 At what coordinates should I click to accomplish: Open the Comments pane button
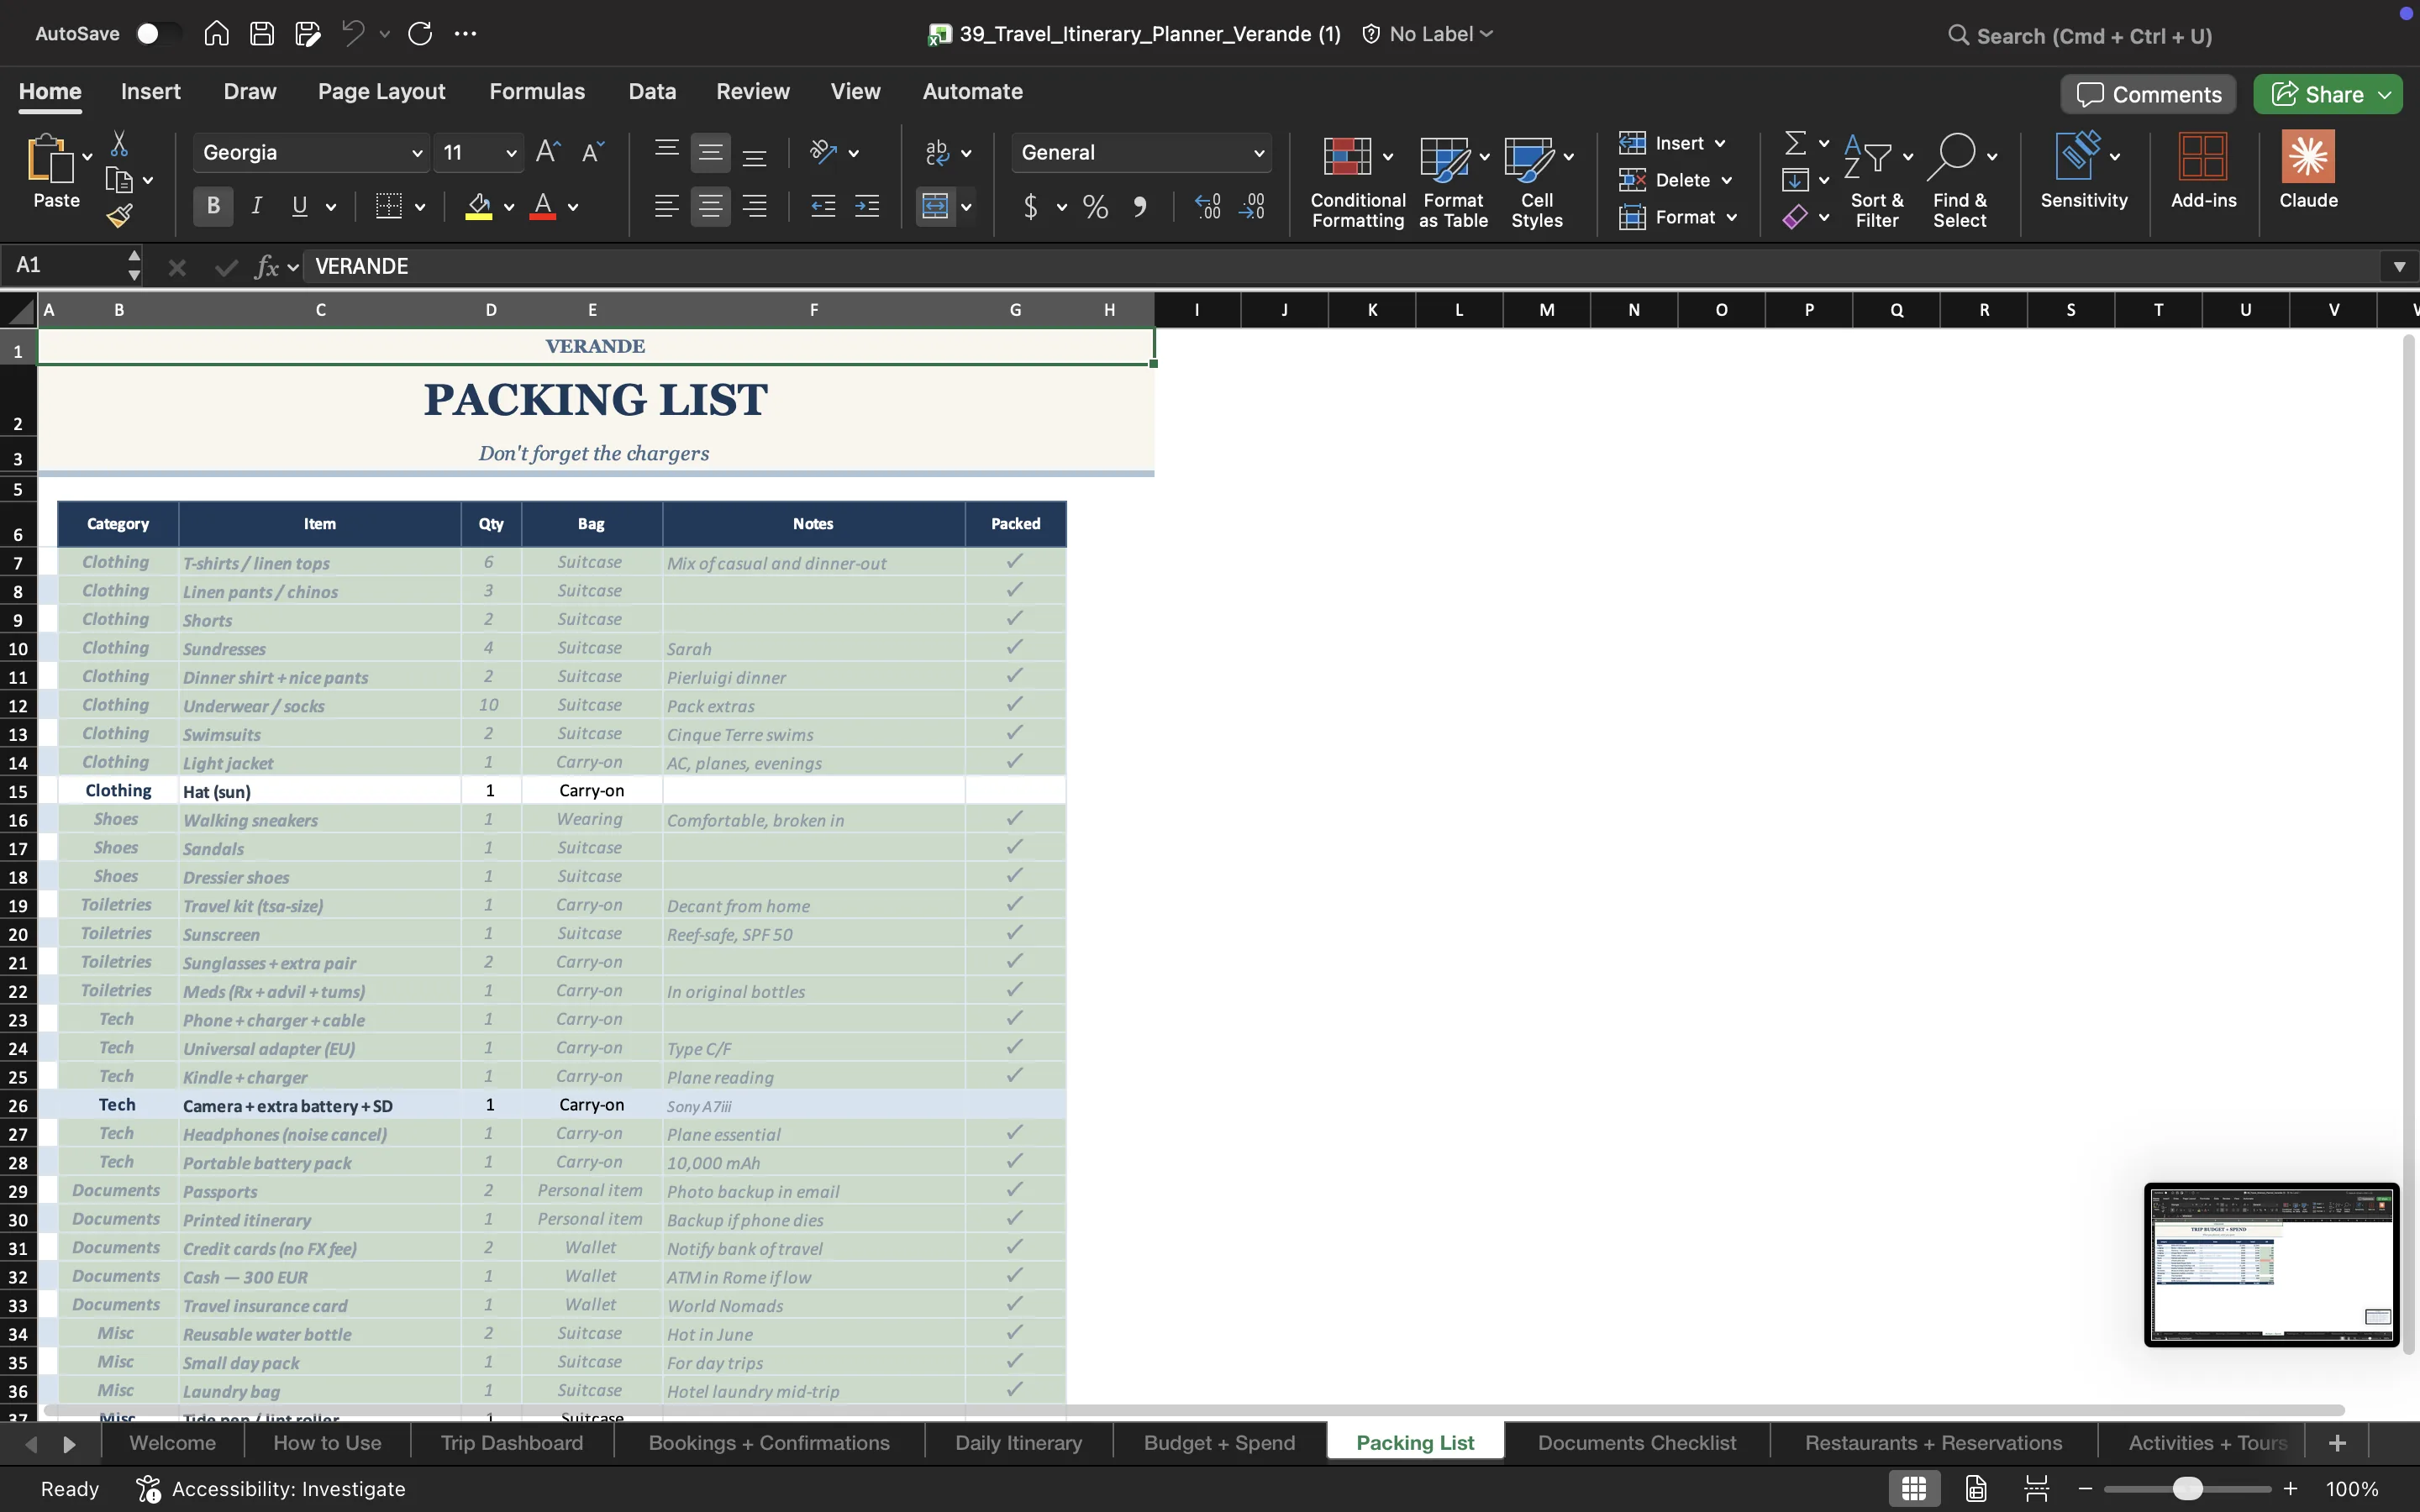[2148, 94]
